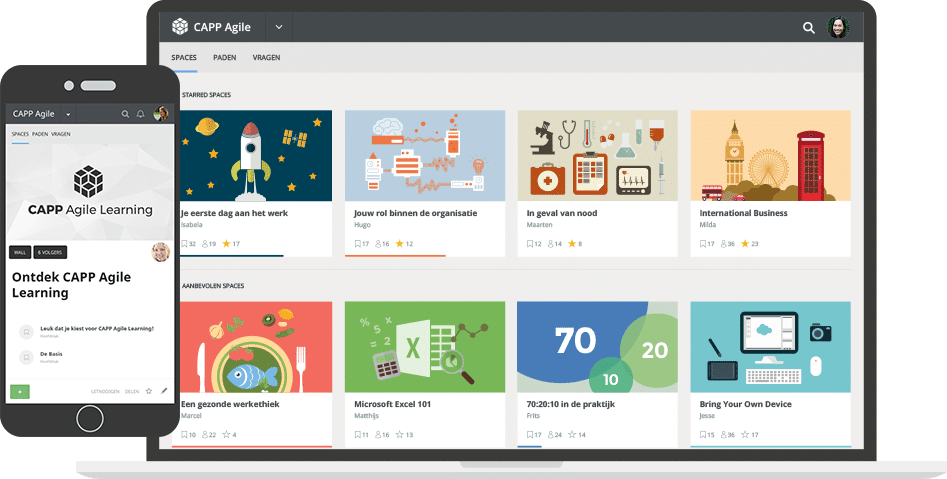Star the Een gezonde werkethiek space
Screen dimensions: 947x479
click(226, 434)
